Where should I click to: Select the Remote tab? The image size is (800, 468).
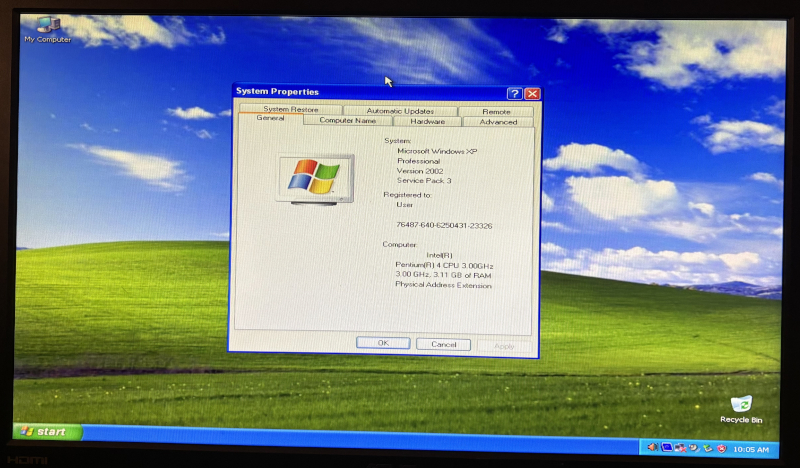(496, 112)
